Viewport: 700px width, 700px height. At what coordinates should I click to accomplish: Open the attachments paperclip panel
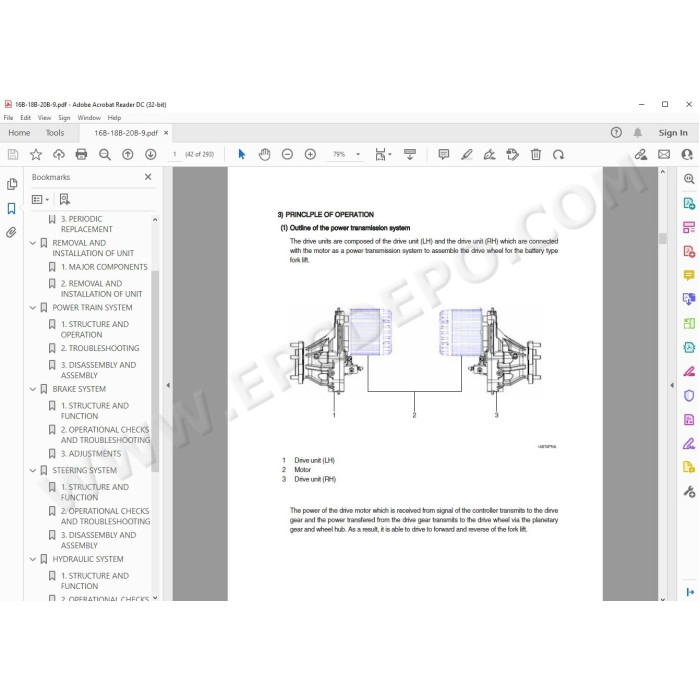coord(12,232)
